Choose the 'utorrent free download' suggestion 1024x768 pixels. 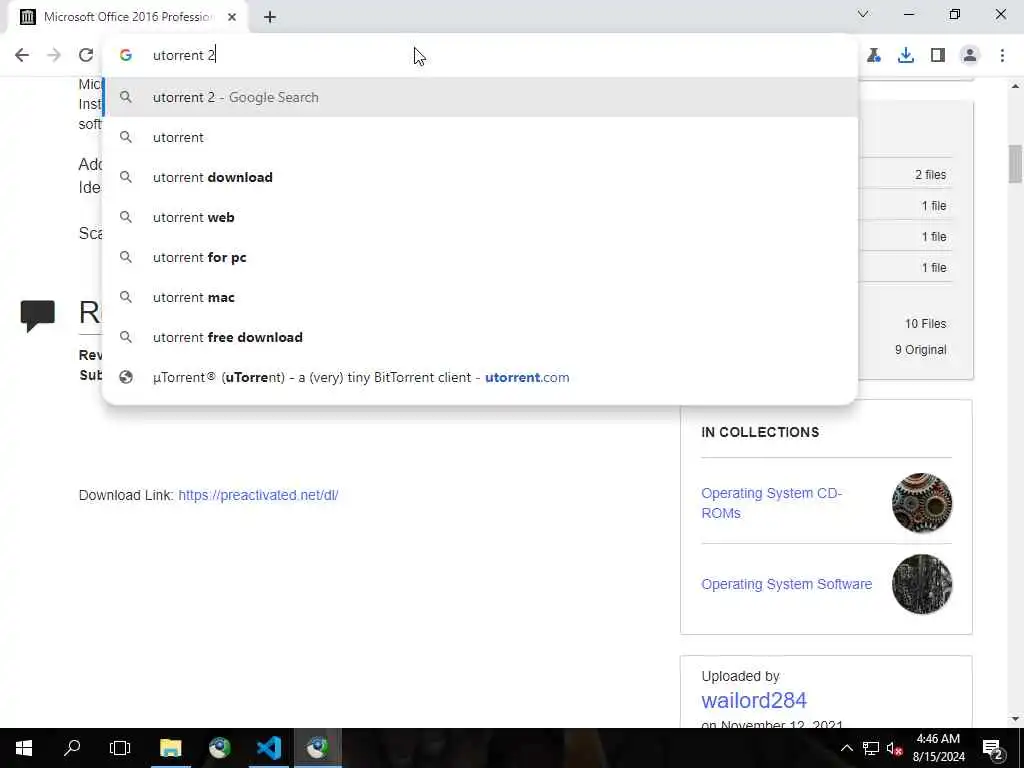point(480,337)
